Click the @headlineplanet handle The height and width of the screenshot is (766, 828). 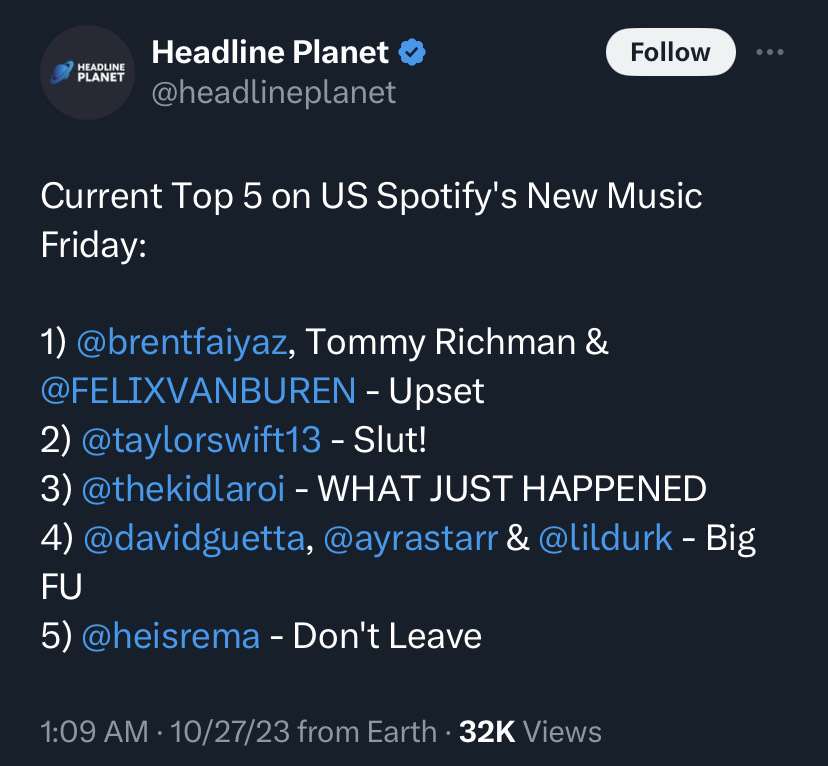[x=274, y=93]
